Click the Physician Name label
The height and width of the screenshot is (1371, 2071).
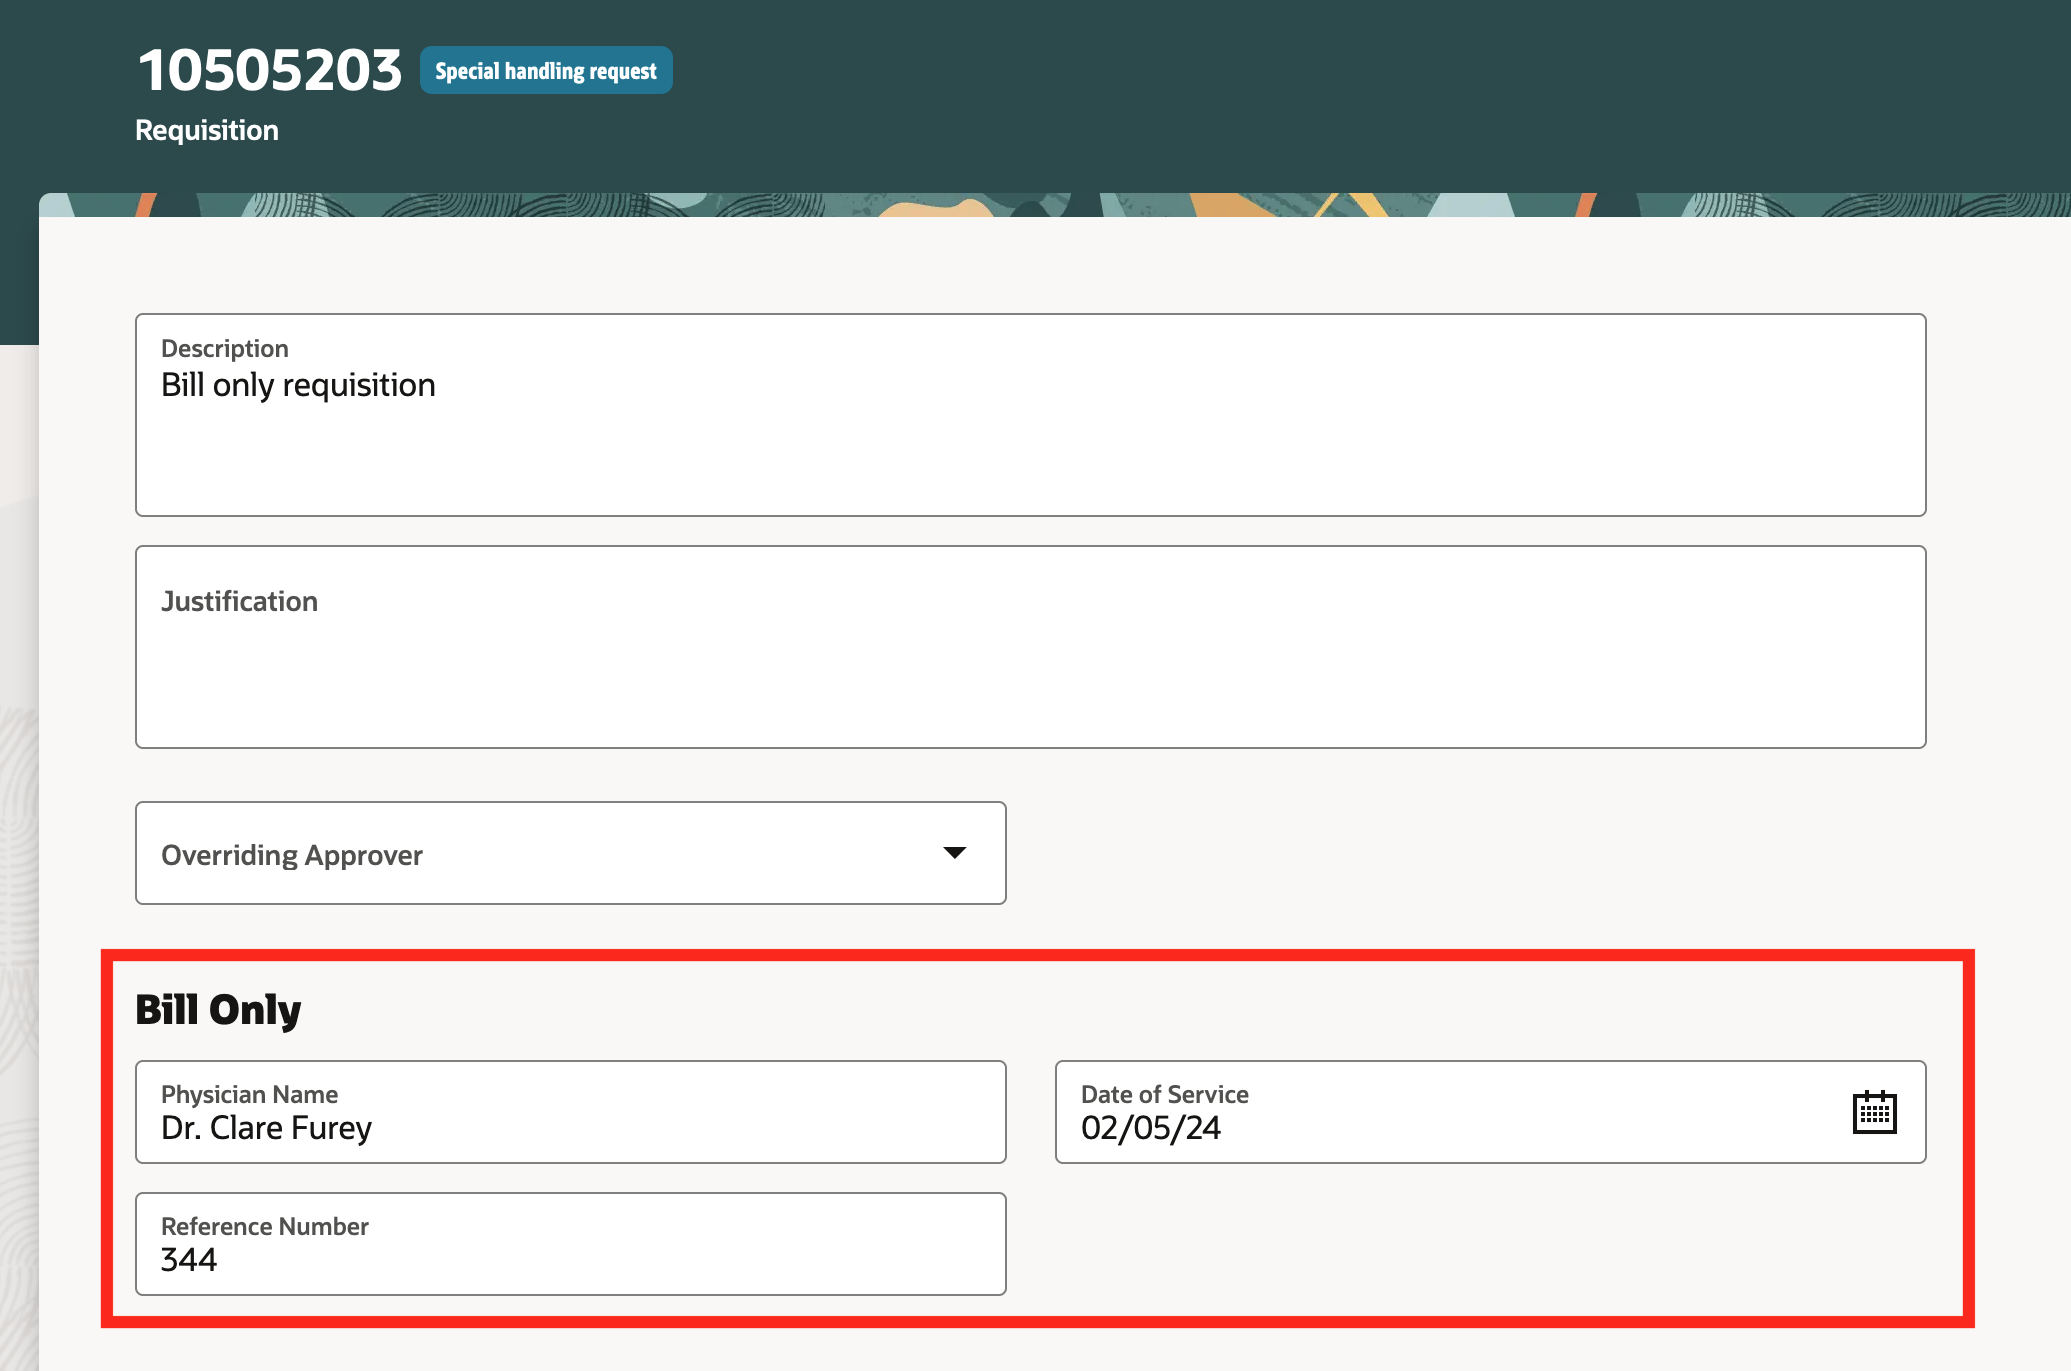click(x=249, y=1094)
